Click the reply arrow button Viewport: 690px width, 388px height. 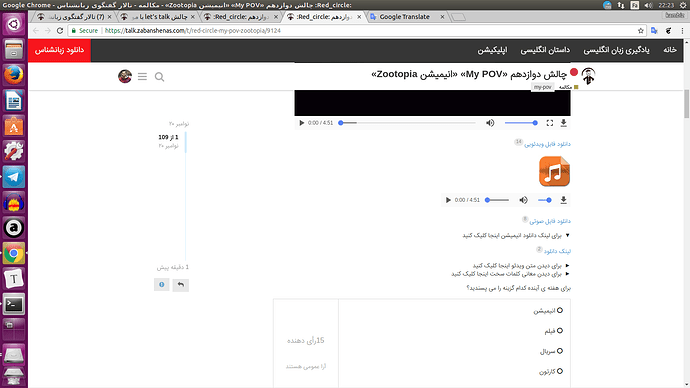(x=180, y=285)
